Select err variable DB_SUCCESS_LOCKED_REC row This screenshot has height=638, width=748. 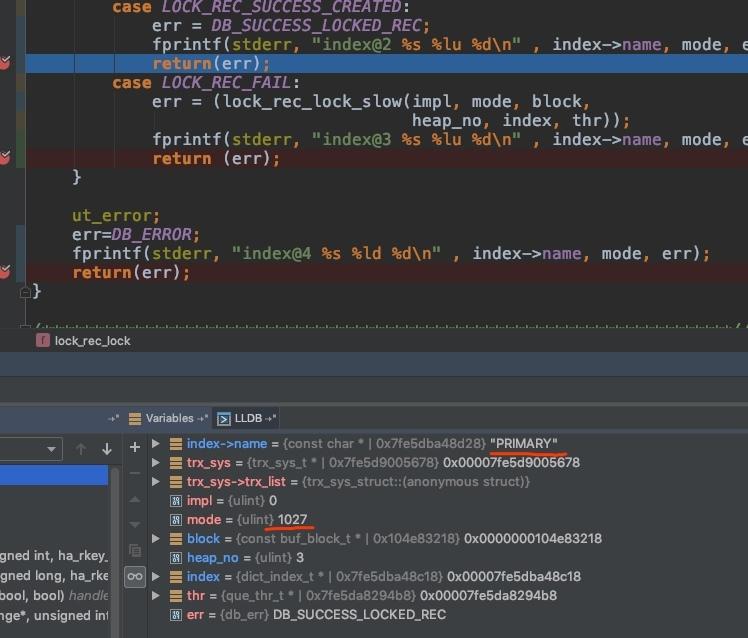pyautogui.click(x=308, y=615)
